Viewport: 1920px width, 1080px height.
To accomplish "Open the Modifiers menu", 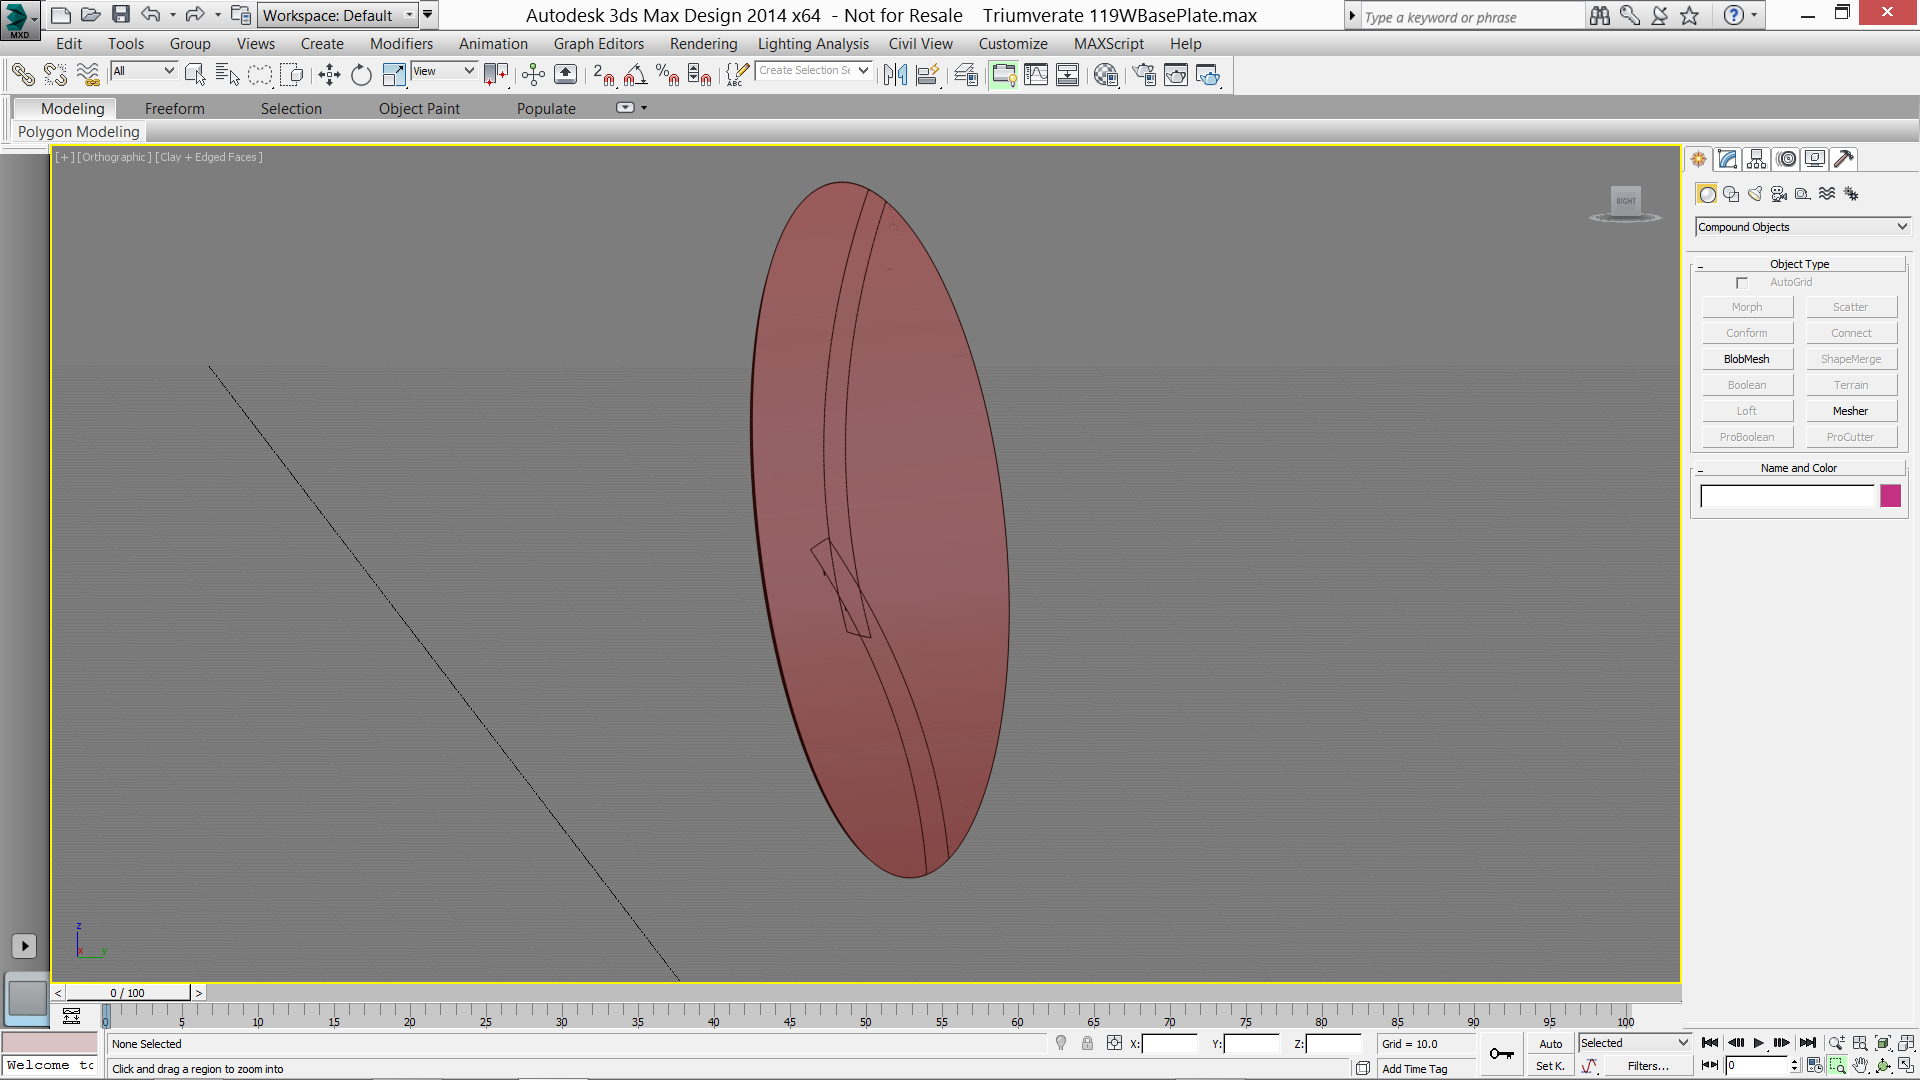I will click(x=401, y=44).
